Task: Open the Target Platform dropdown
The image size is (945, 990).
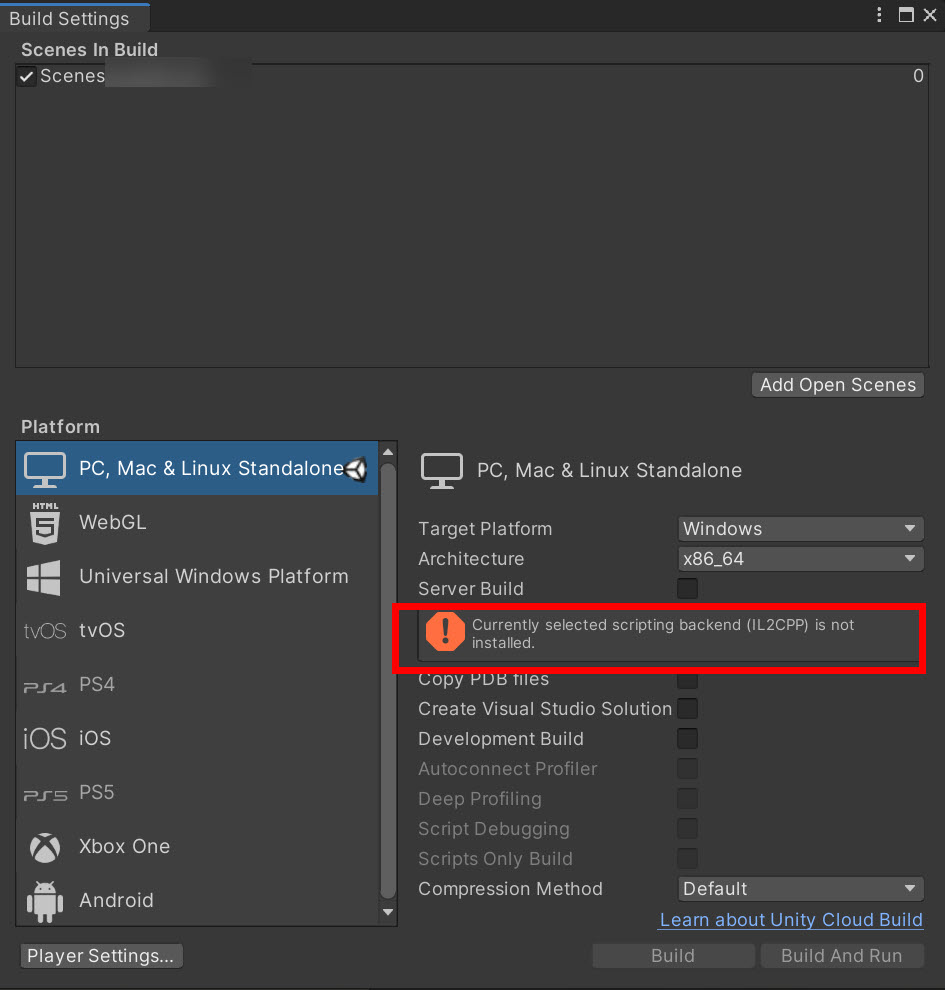Action: pyautogui.click(x=800, y=528)
